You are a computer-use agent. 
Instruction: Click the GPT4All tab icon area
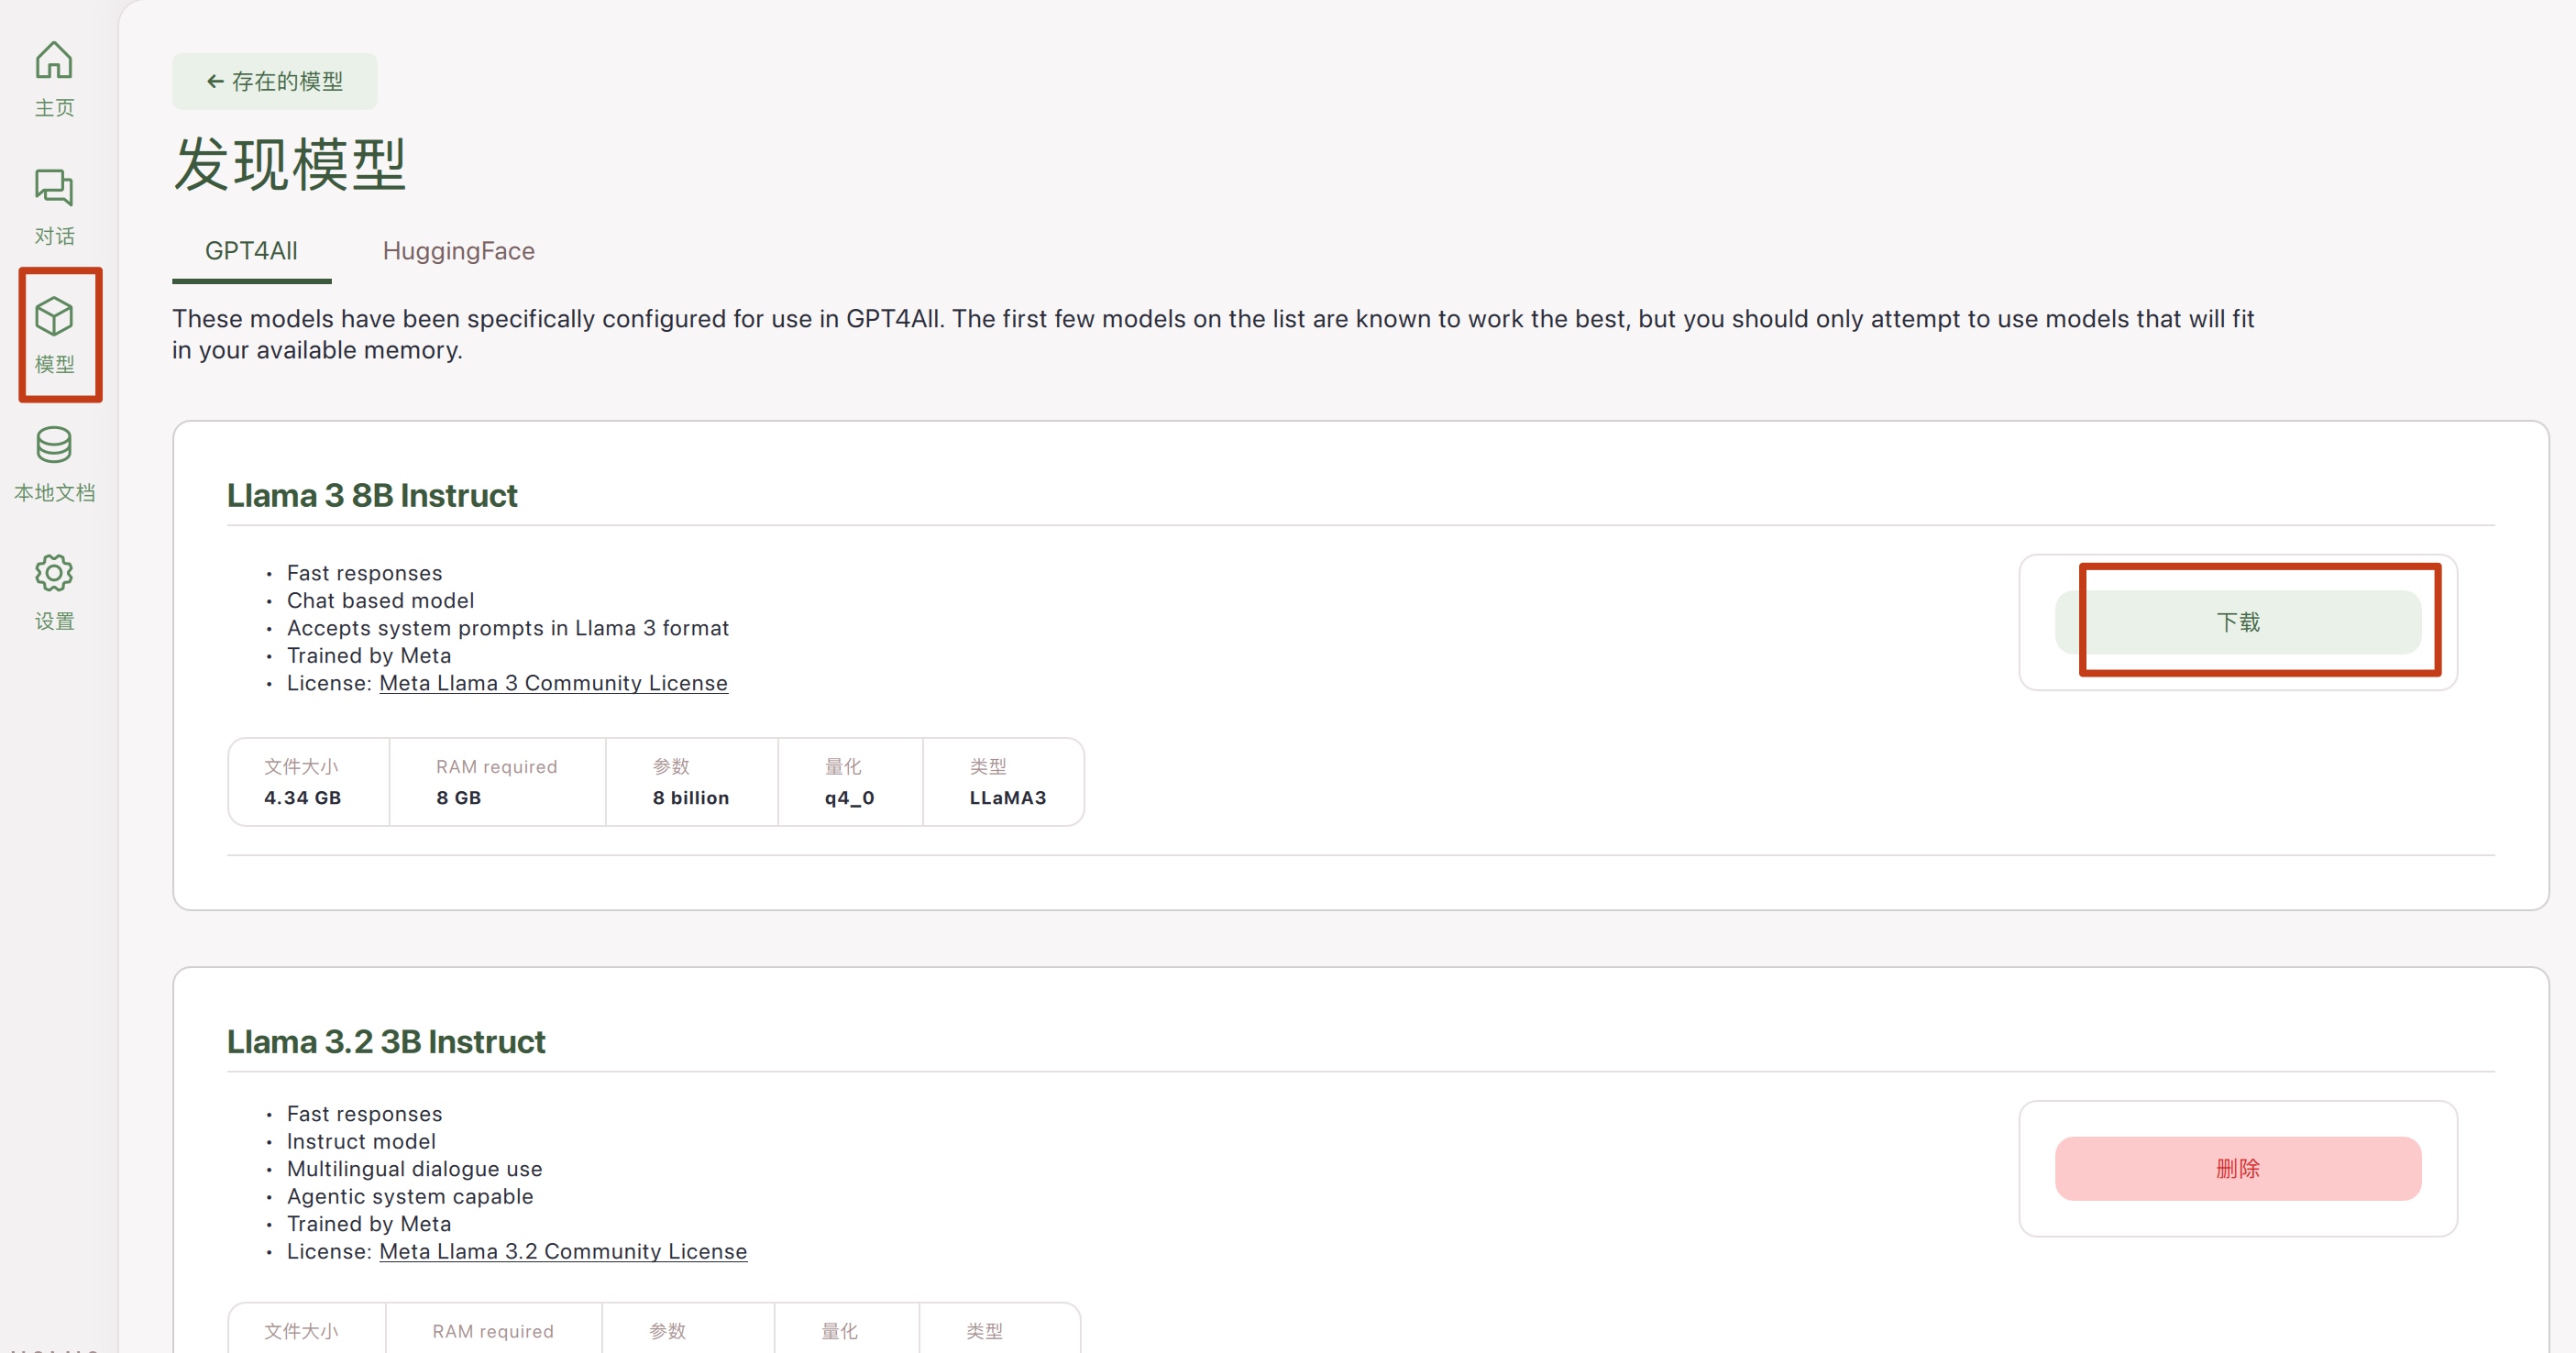click(252, 250)
